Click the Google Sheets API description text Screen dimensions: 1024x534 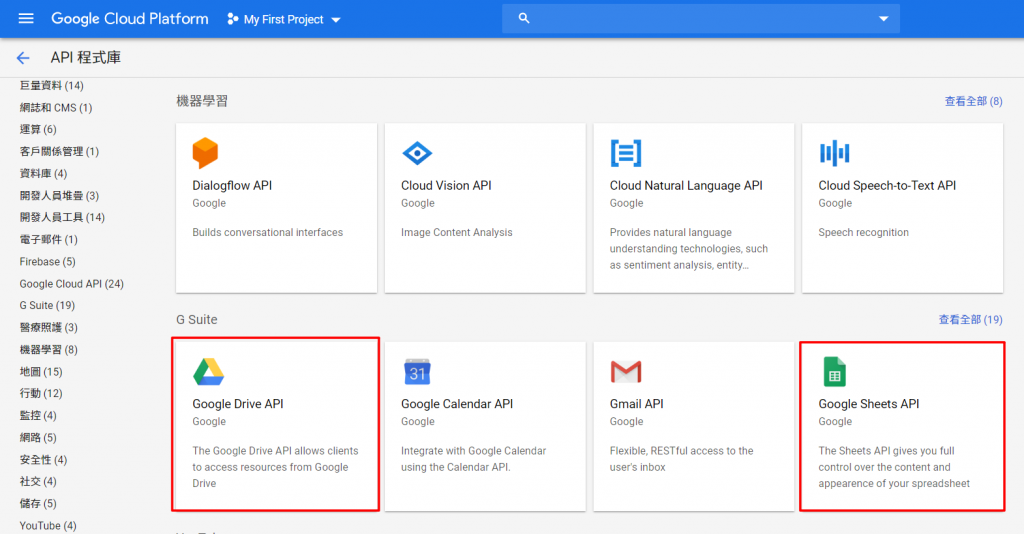[x=894, y=467]
